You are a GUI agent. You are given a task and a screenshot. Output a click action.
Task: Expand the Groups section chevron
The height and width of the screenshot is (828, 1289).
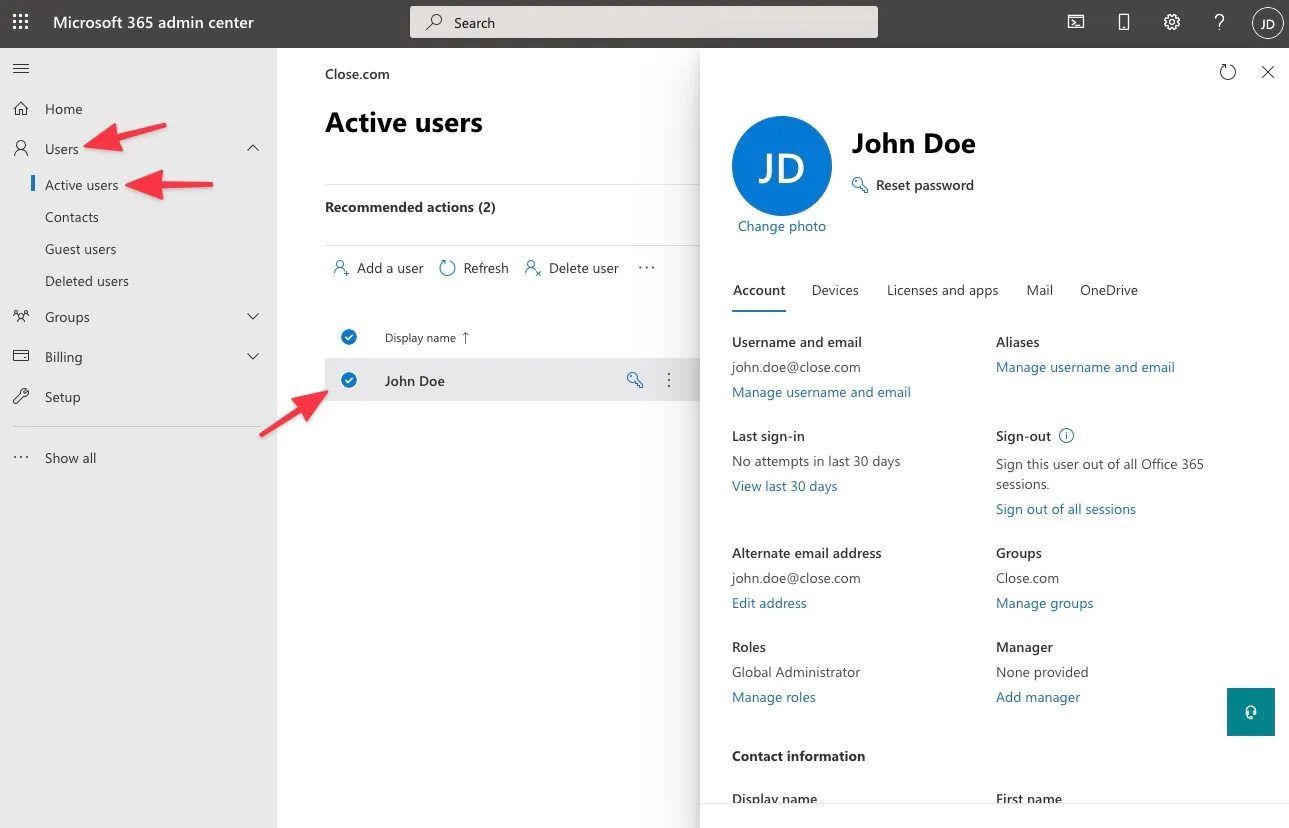point(253,316)
